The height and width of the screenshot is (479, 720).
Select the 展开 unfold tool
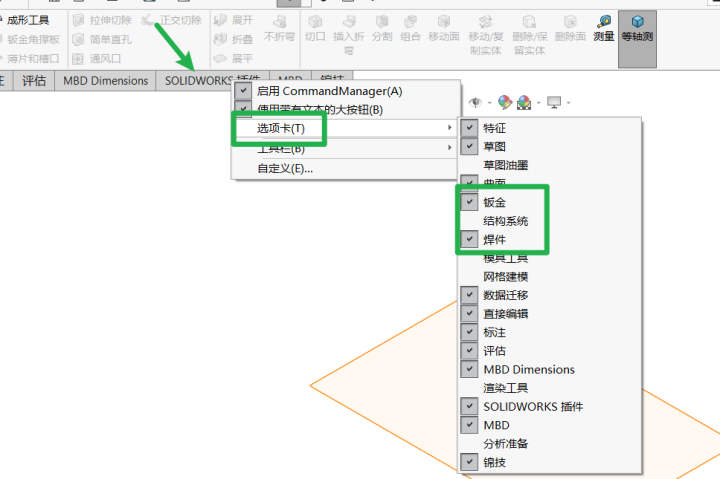[x=234, y=20]
